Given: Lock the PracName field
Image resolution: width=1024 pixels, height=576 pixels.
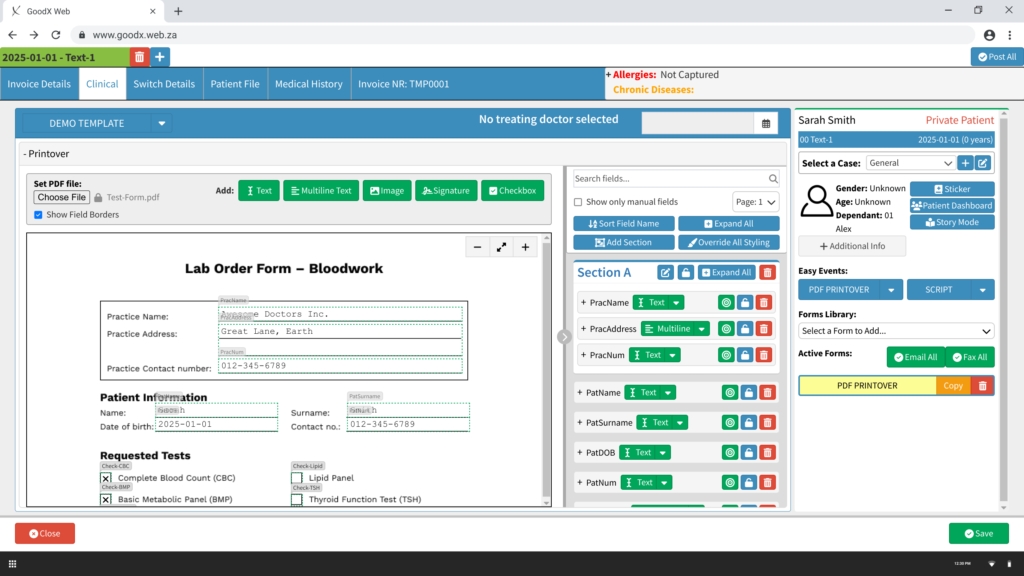Looking at the screenshot, I should click(x=744, y=302).
